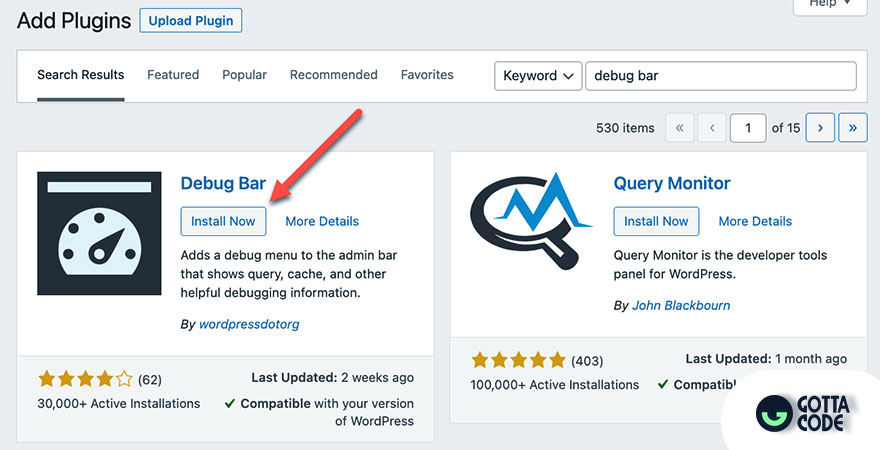The image size is (880, 450).
Task: Focus the plugin search field containing debug bar
Action: (x=721, y=76)
